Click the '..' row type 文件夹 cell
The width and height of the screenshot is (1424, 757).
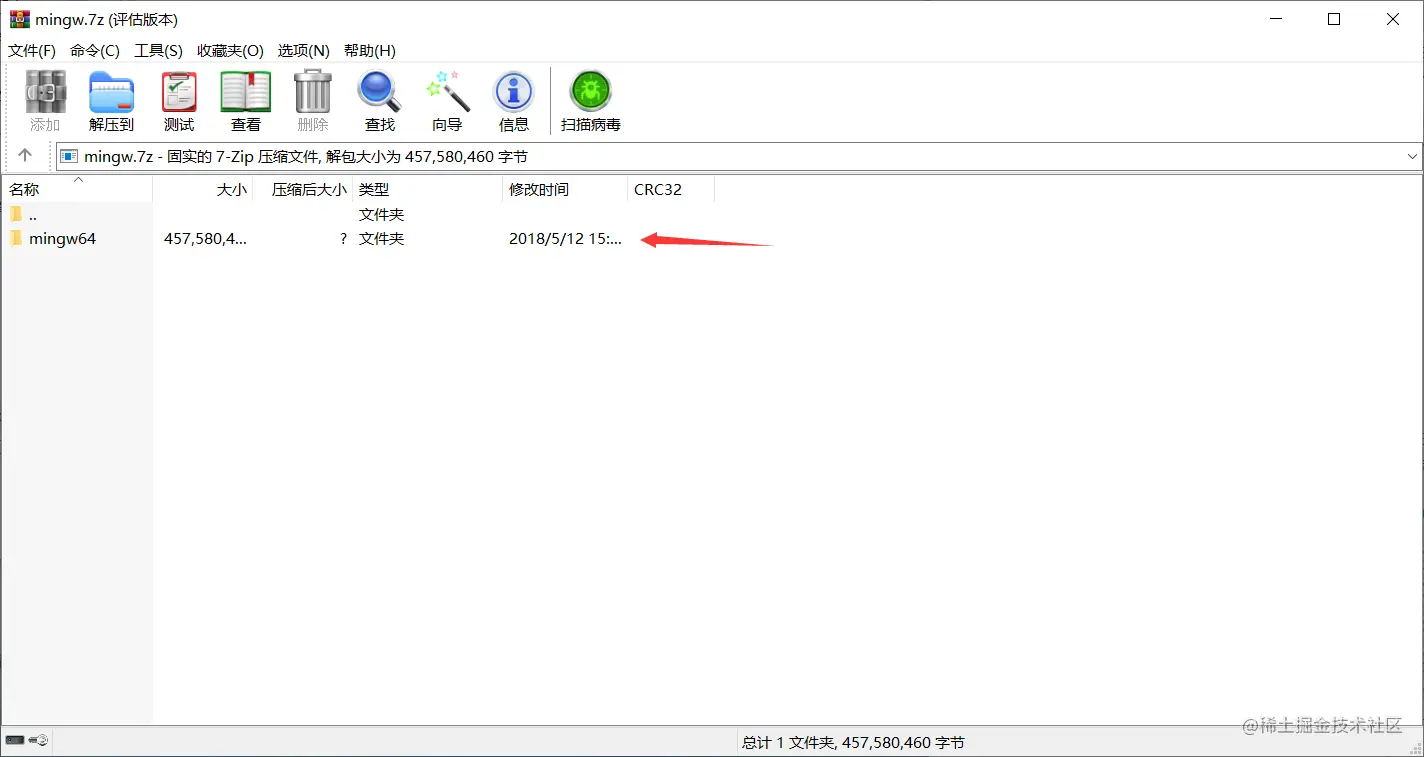click(x=382, y=214)
